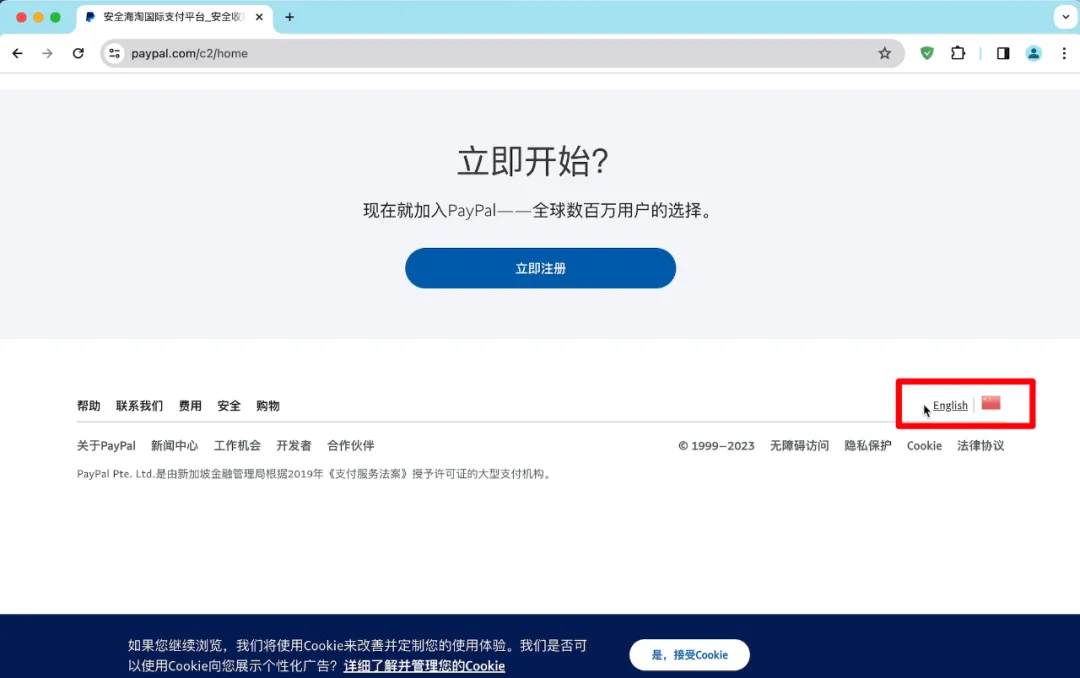Open the green shield extension icon
The image size is (1080, 678).
927,53
